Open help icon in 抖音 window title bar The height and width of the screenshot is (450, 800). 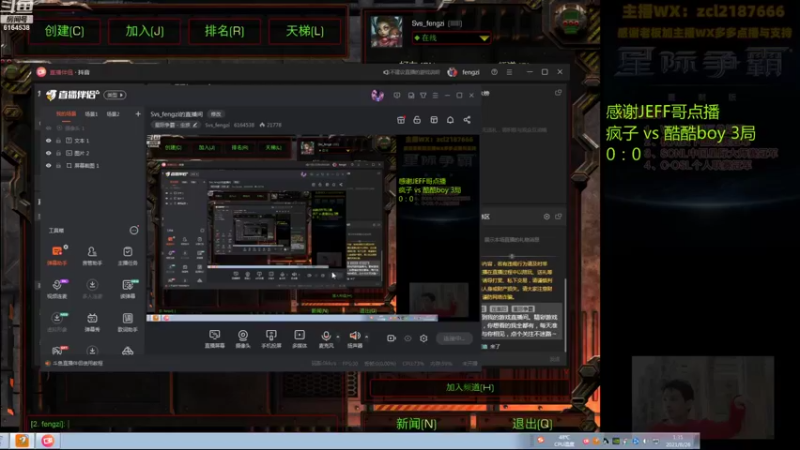coord(494,72)
